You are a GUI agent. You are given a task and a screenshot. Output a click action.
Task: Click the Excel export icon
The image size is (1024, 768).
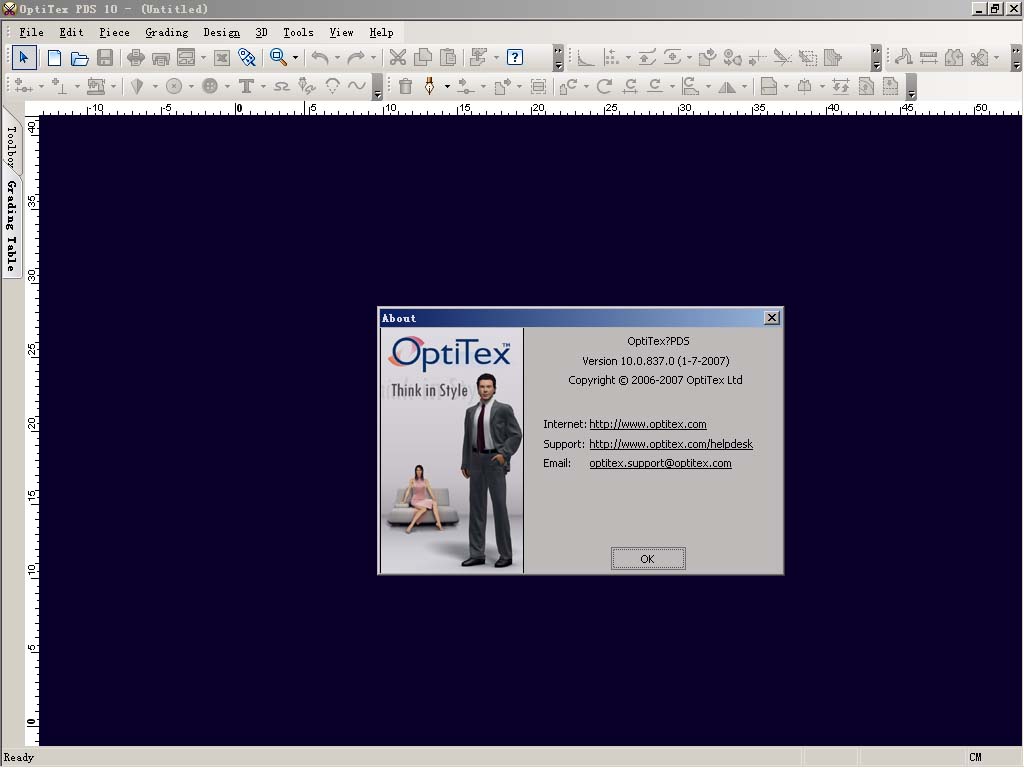coord(222,58)
